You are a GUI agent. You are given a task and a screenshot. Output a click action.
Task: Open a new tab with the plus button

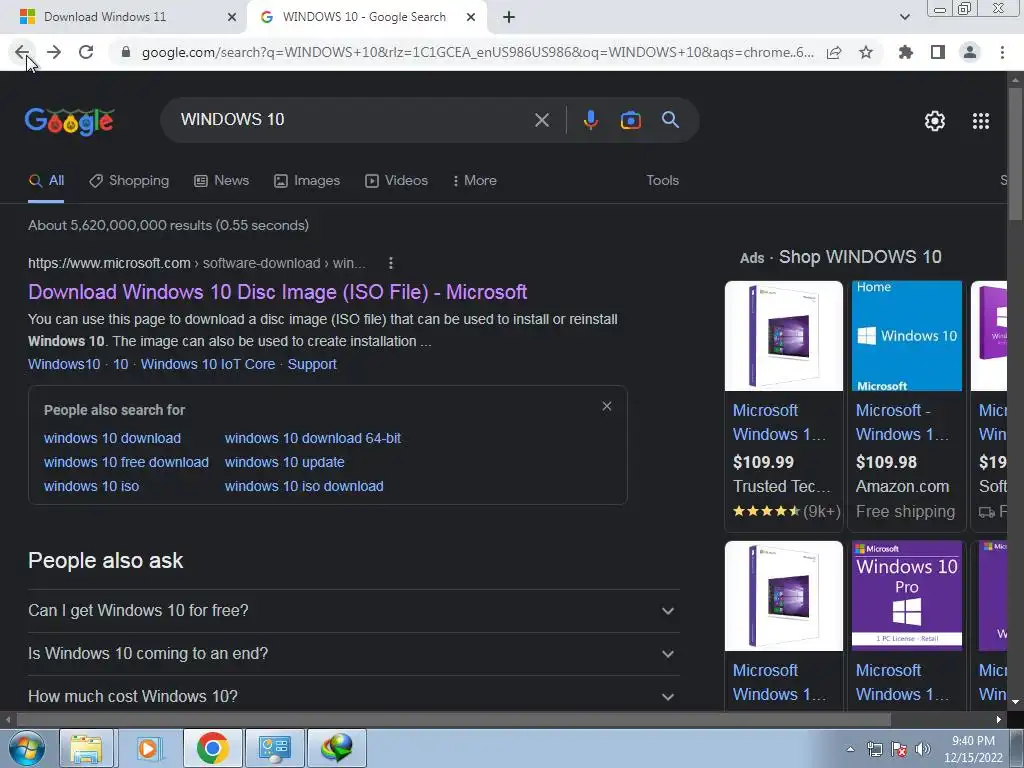coord(509,17)
